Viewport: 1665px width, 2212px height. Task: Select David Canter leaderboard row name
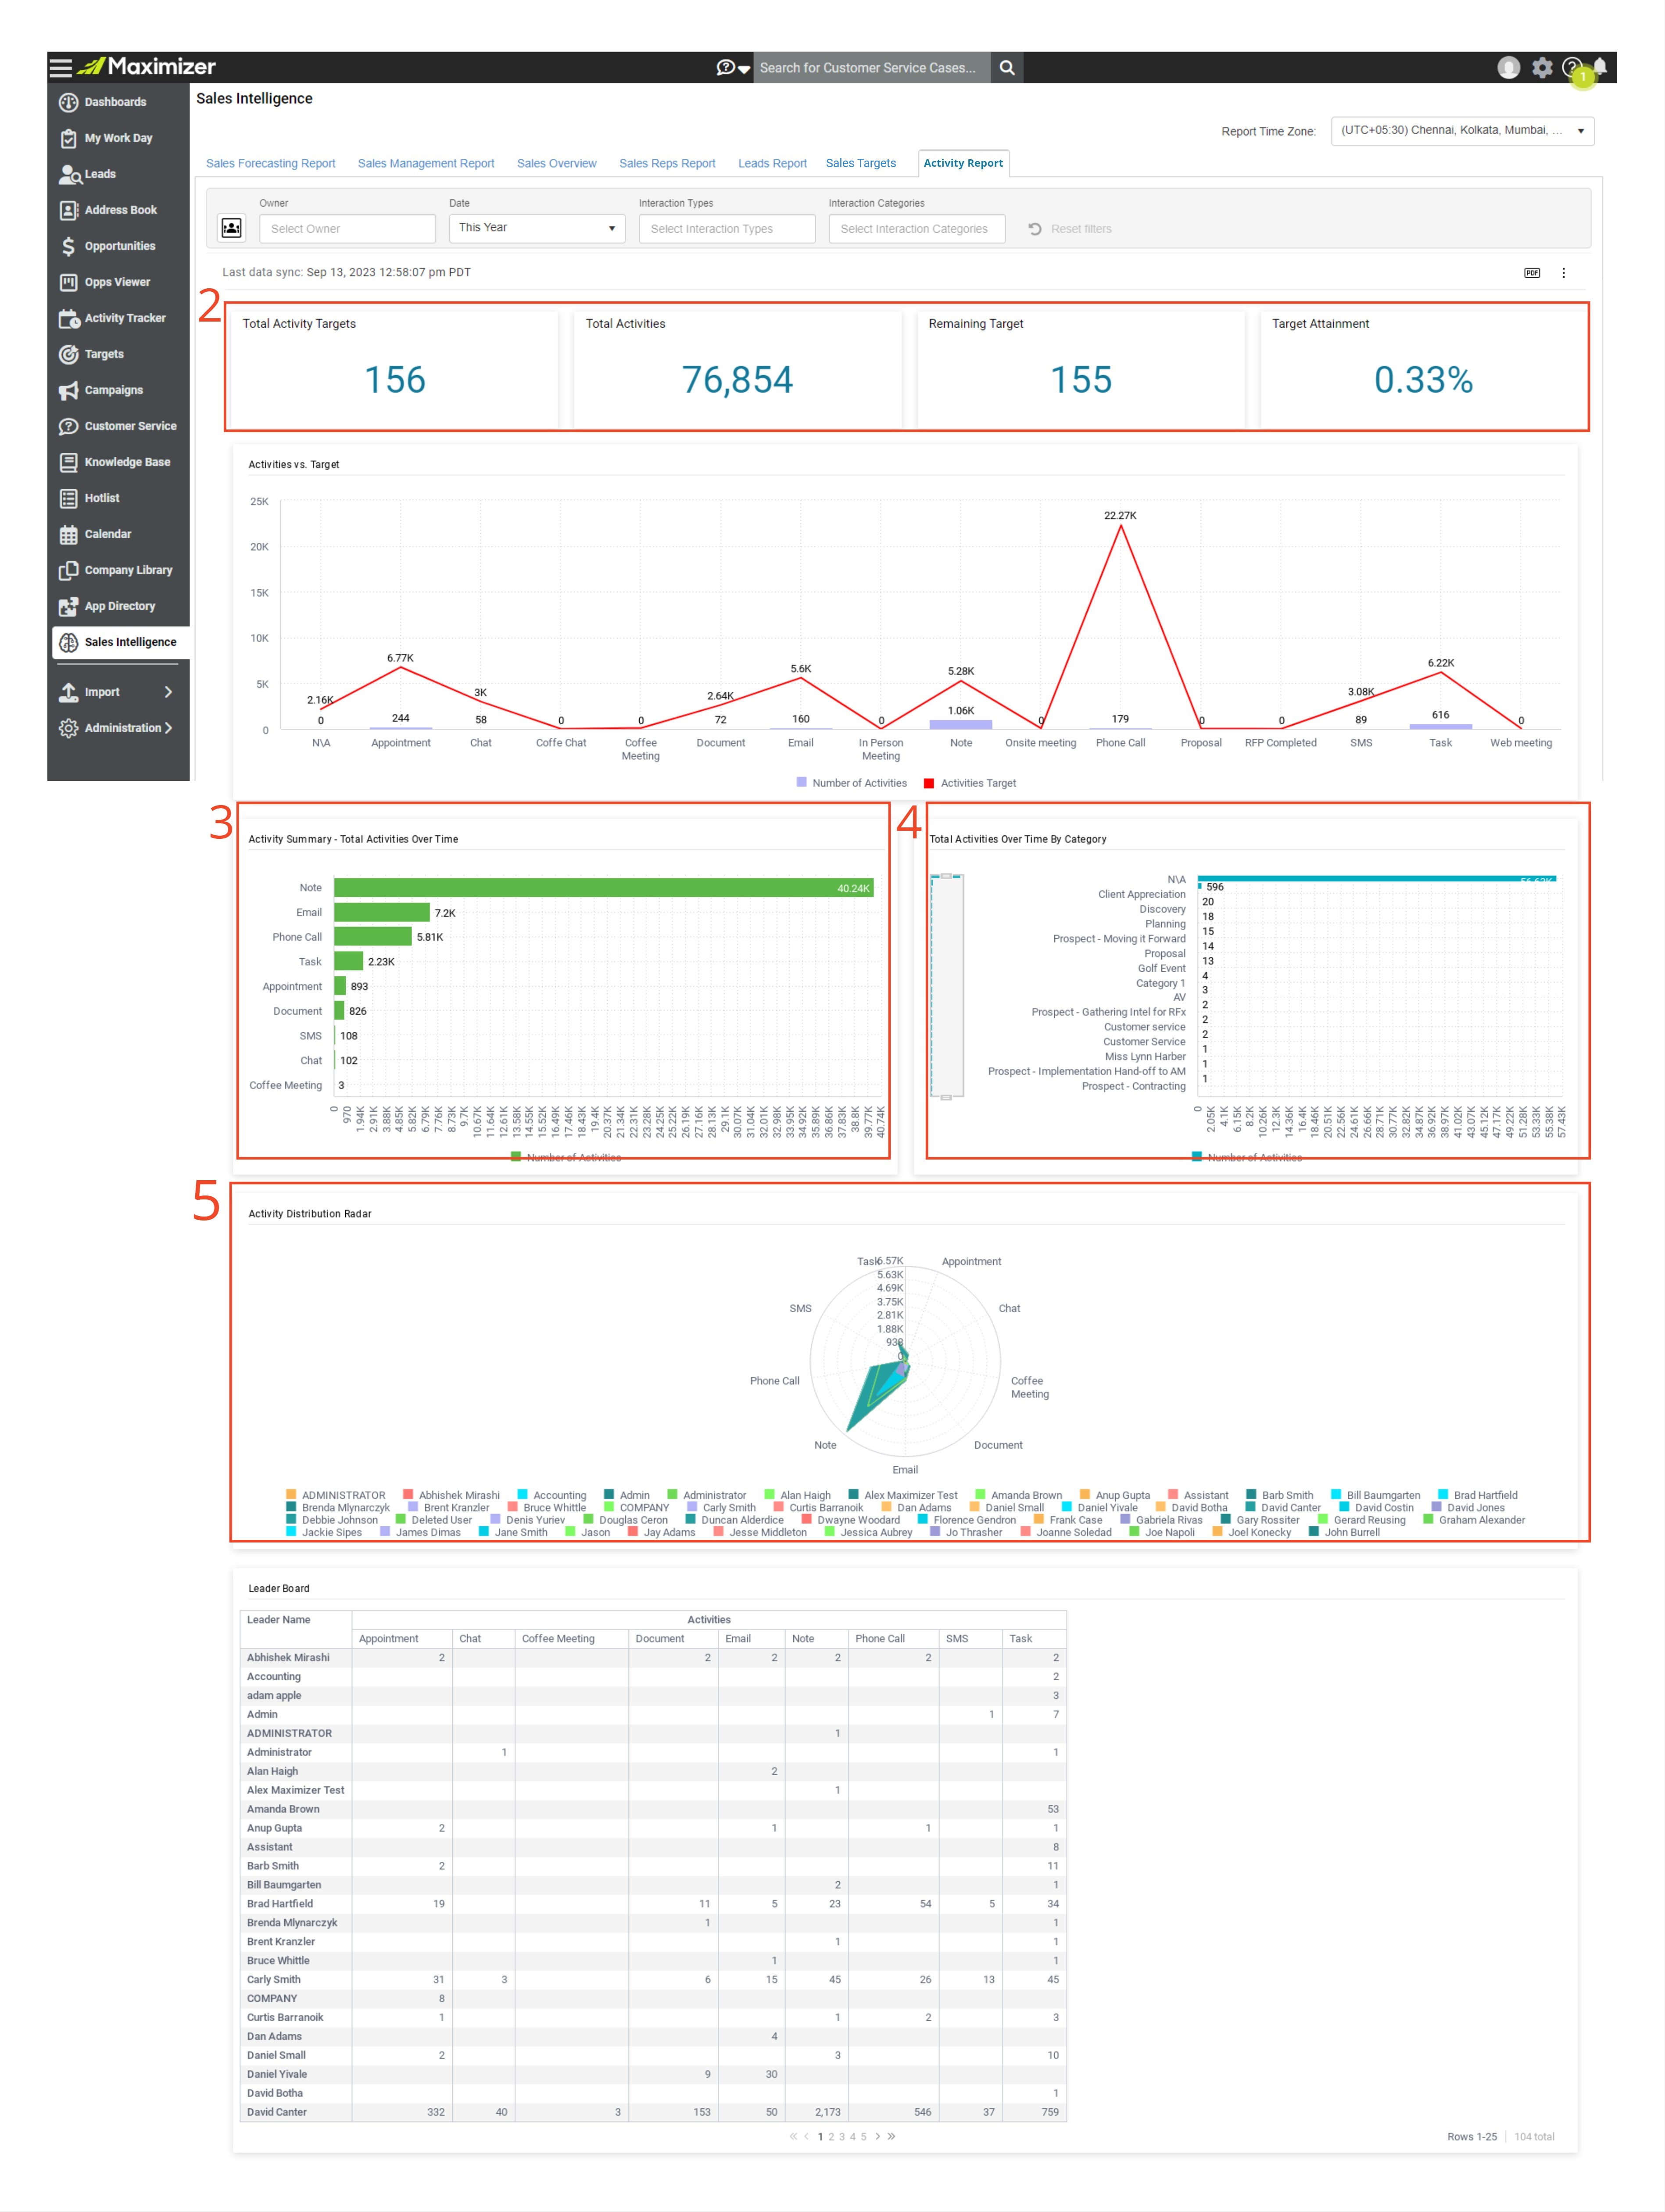[277, 2112]
